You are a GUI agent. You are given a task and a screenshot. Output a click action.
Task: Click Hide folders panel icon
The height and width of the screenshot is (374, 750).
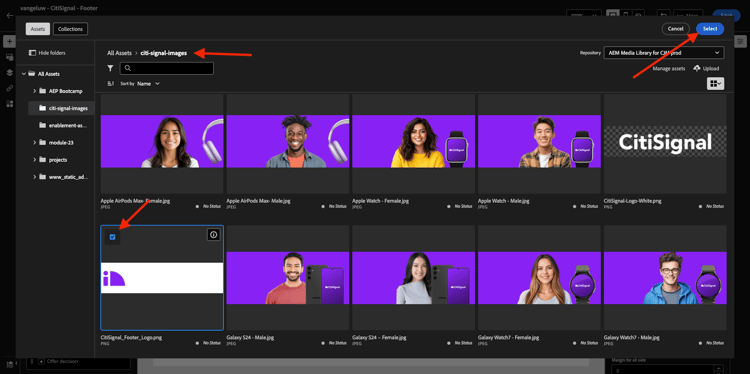(33, 53)
